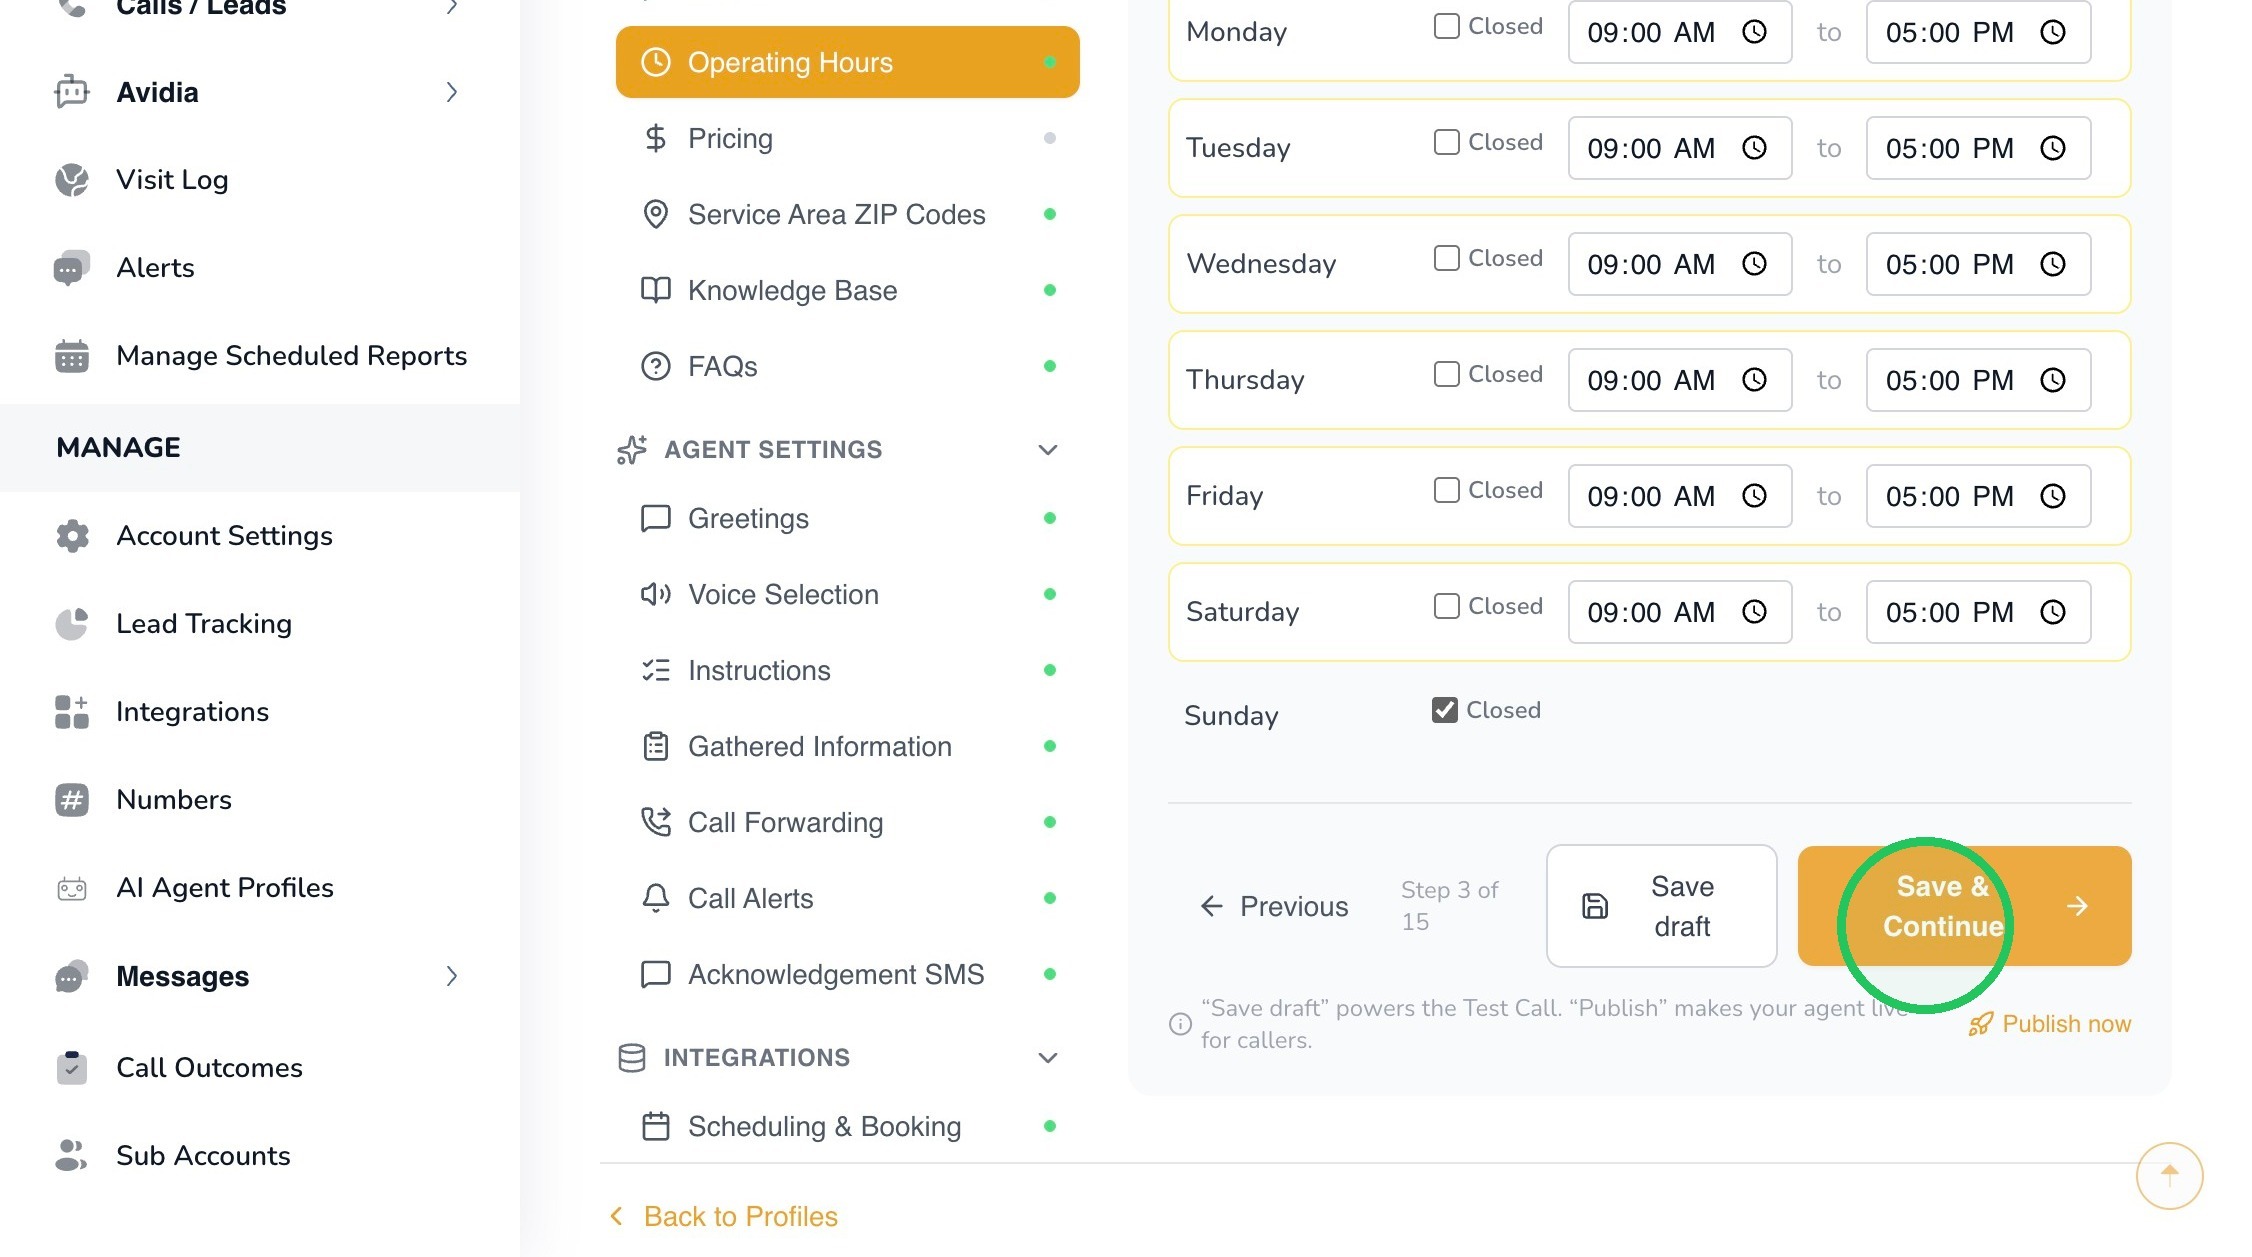Viewport: 2252px width, 1257px height.
Task: Open AI Agent Profiles in sidebar
Action: 224,888
